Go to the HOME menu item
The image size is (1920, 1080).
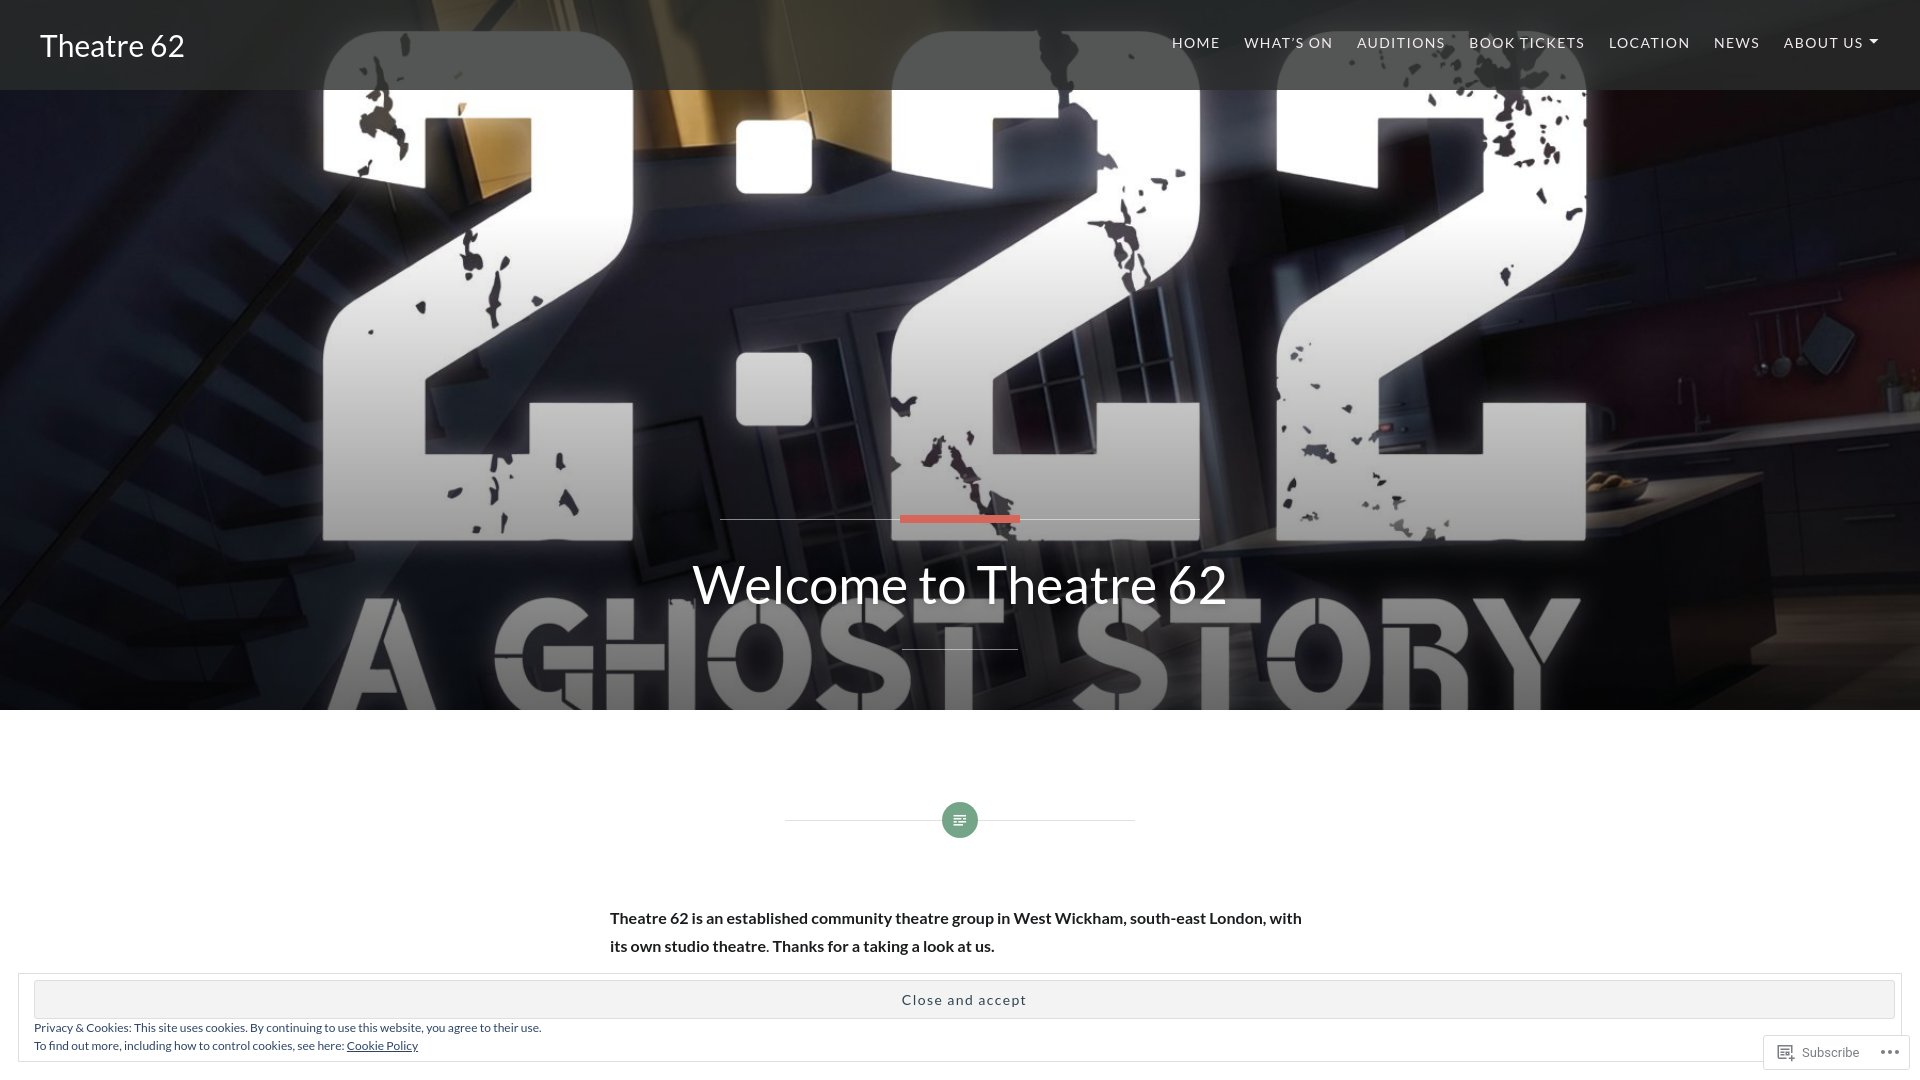pyautogui.click(x=1195, y=43)
